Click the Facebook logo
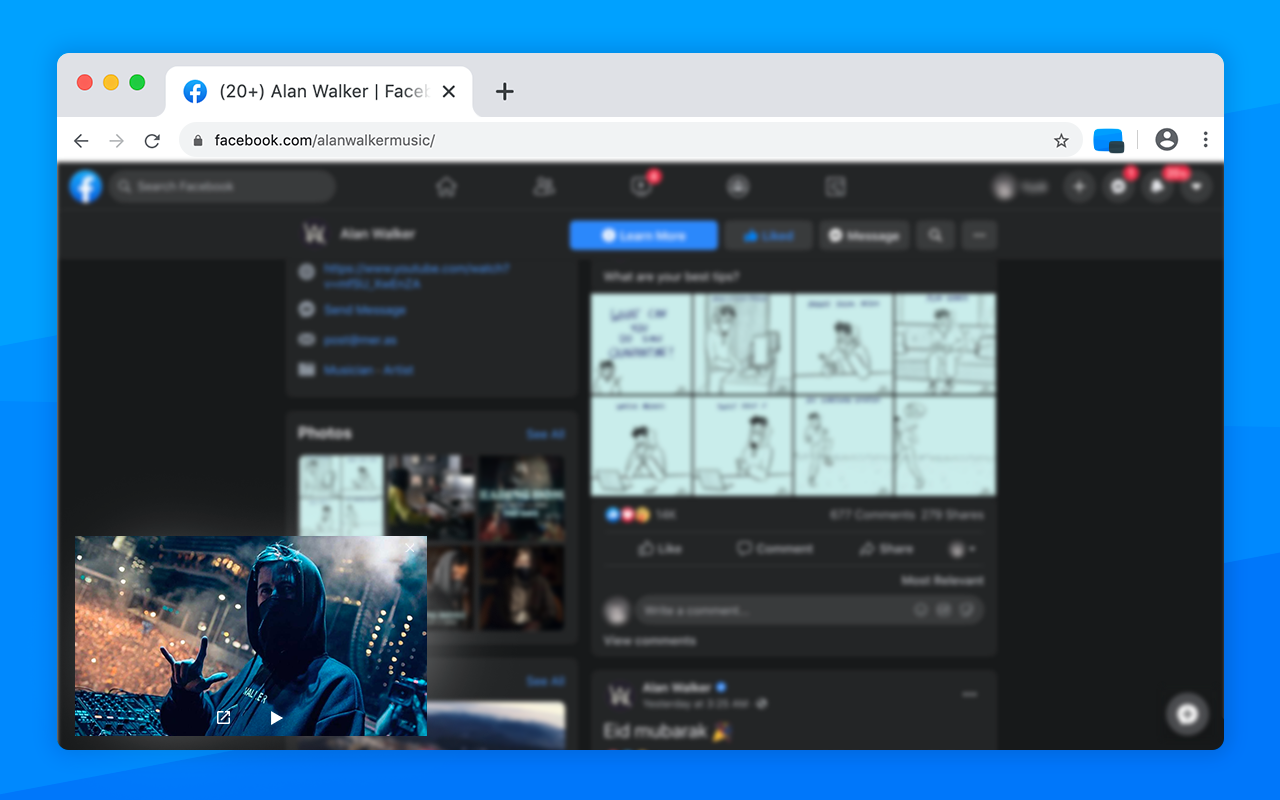Viewport: 1280px width, 800px height. (86, 186)
